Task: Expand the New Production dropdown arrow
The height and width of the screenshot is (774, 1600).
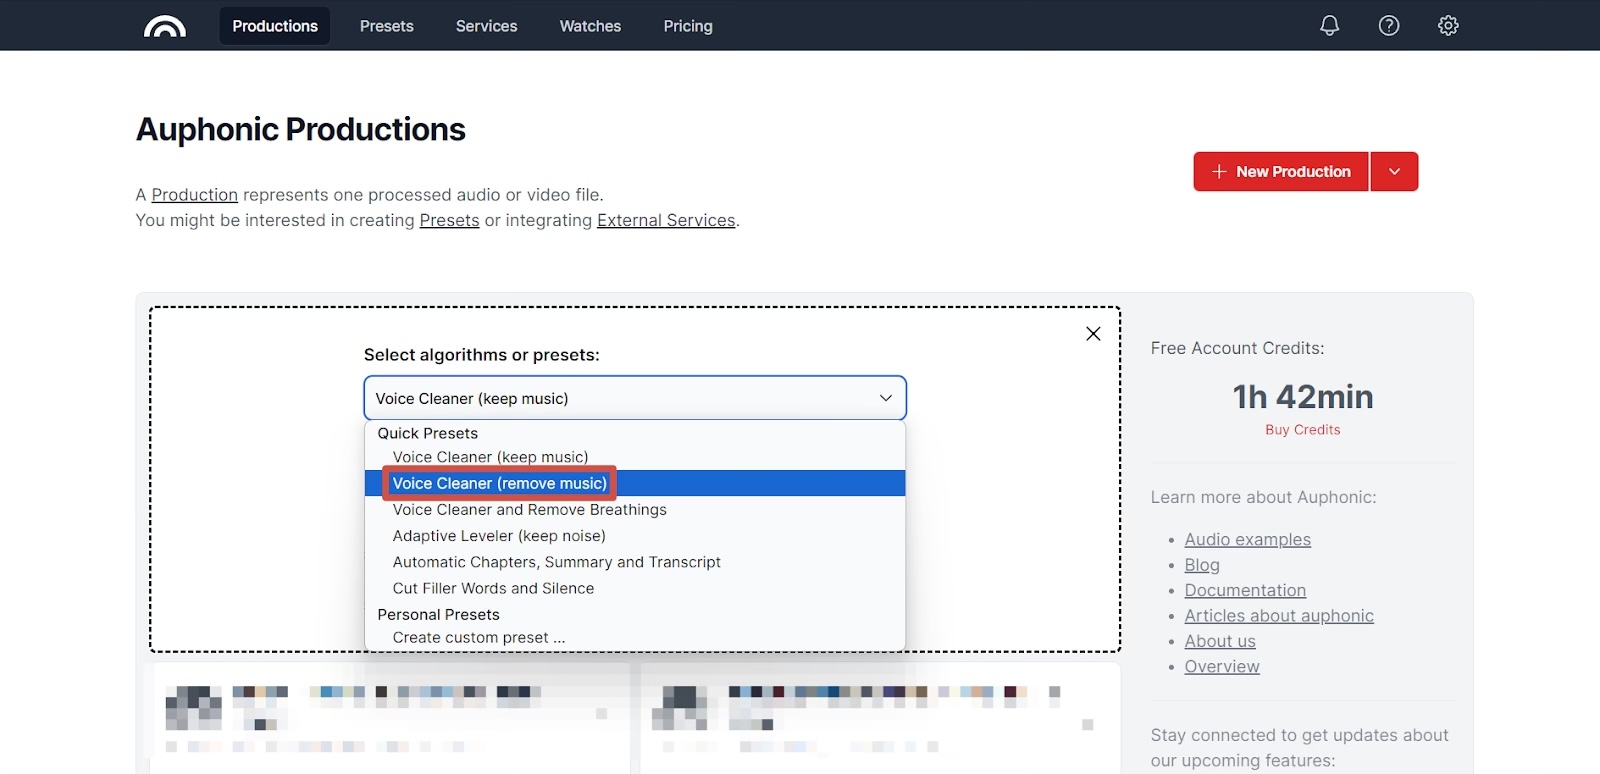Action: tap(1394, 172)
